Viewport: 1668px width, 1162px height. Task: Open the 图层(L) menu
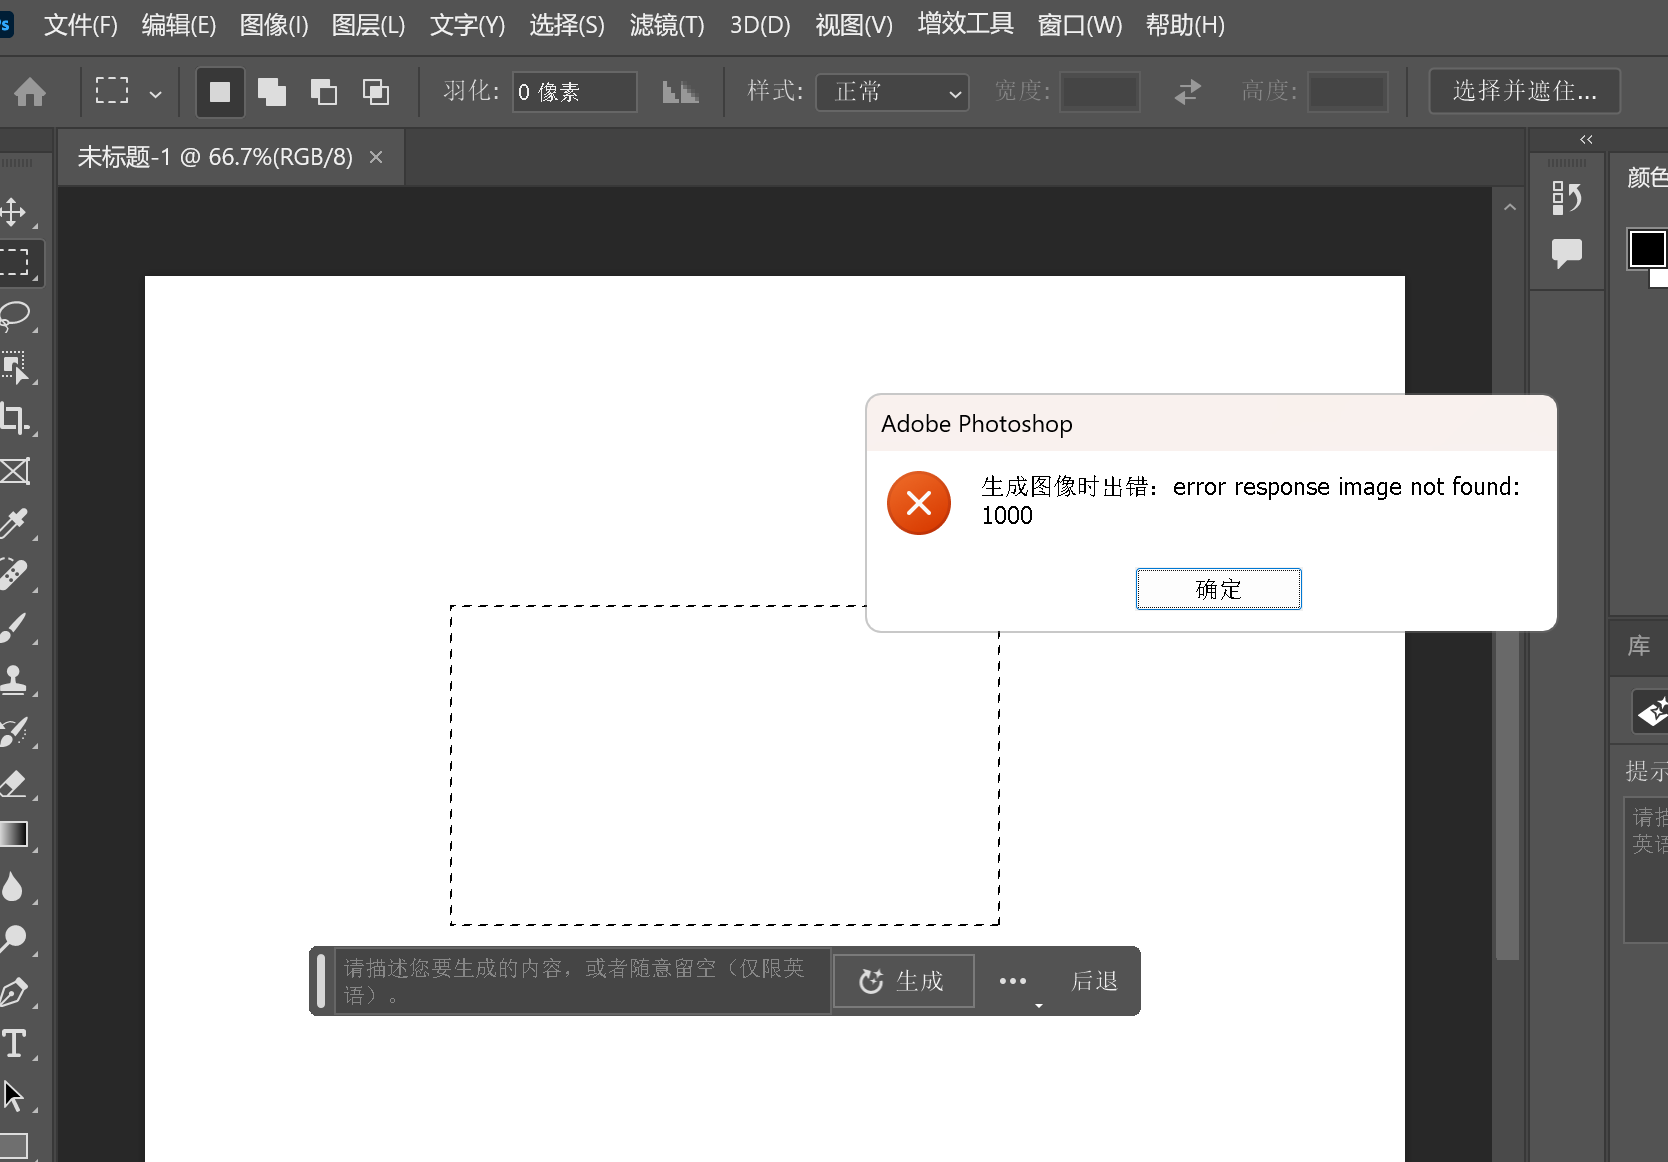[369, 25]
